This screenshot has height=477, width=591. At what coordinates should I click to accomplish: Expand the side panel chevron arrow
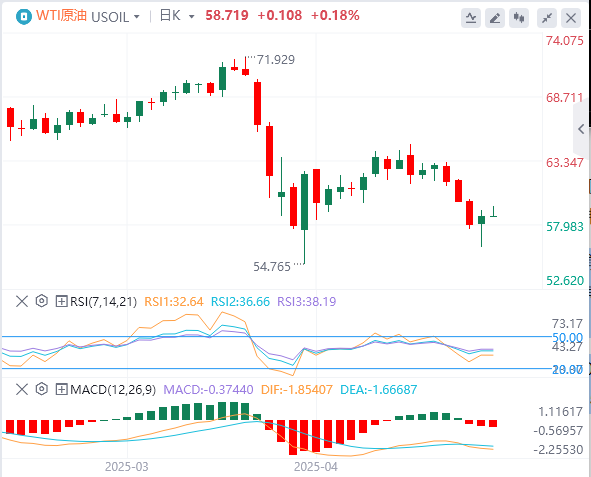tap(582, 129)
